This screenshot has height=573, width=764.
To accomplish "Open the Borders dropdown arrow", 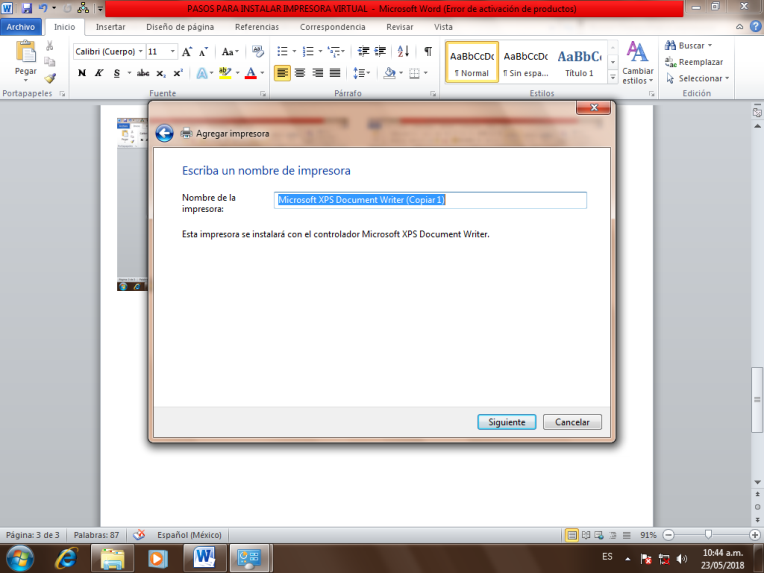I will click(x=425, y=73).
